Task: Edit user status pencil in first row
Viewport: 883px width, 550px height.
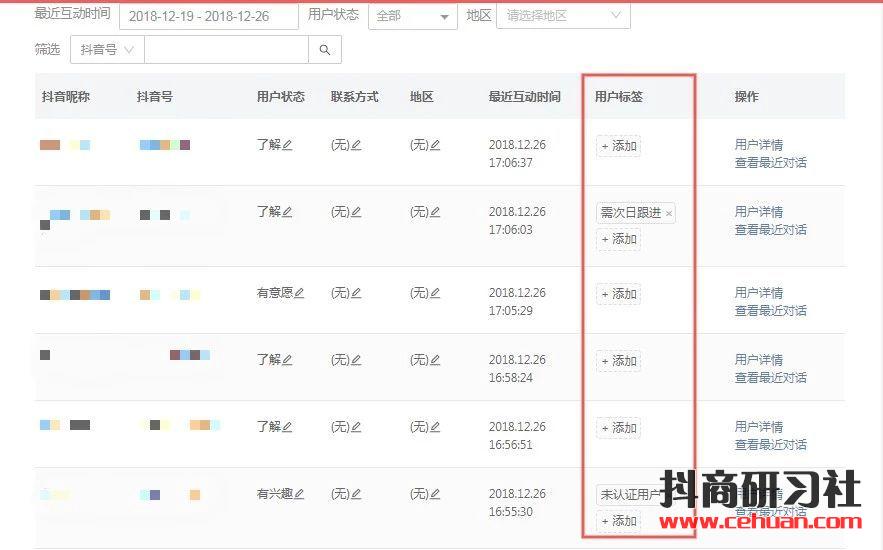Action: pos(288,145)
